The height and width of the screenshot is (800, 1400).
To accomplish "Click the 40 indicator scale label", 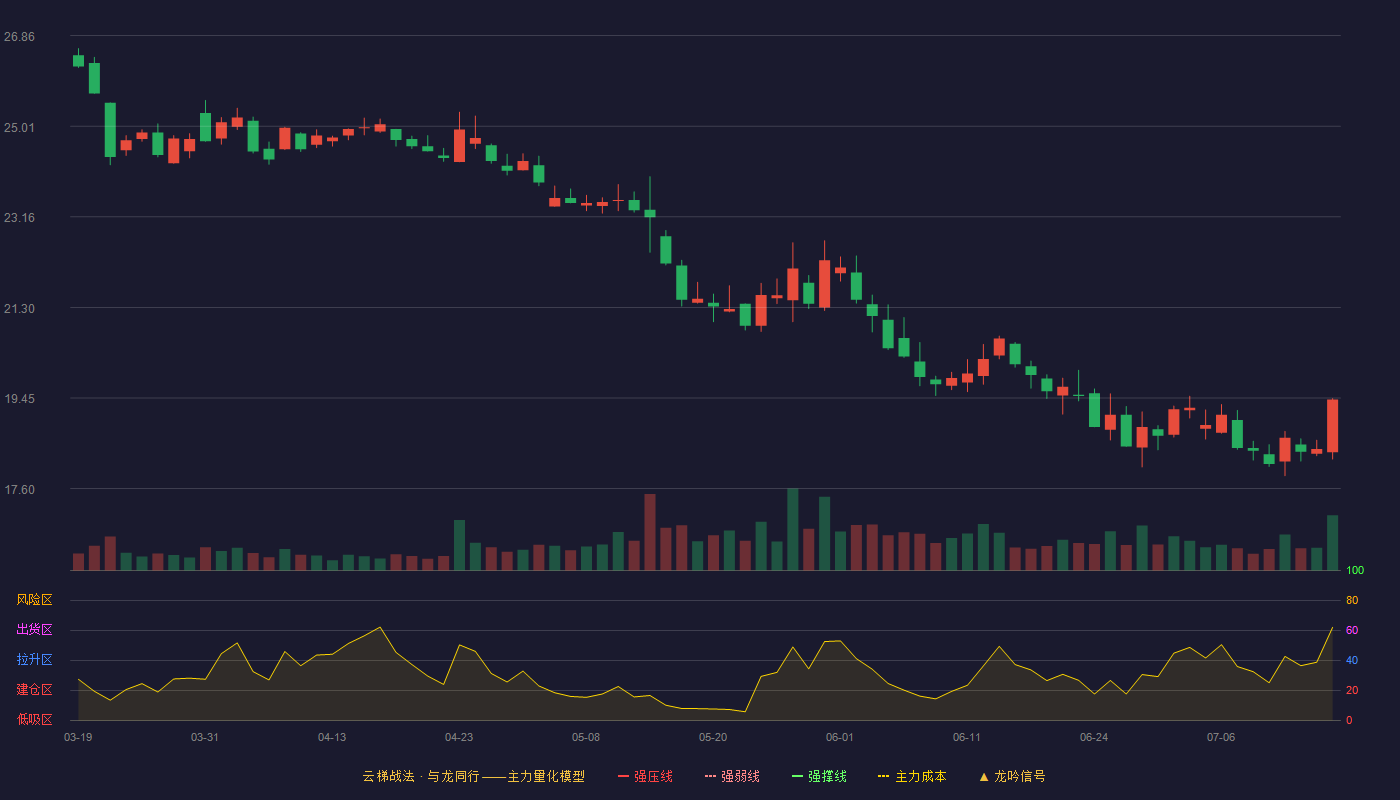I will point(1352,661).
